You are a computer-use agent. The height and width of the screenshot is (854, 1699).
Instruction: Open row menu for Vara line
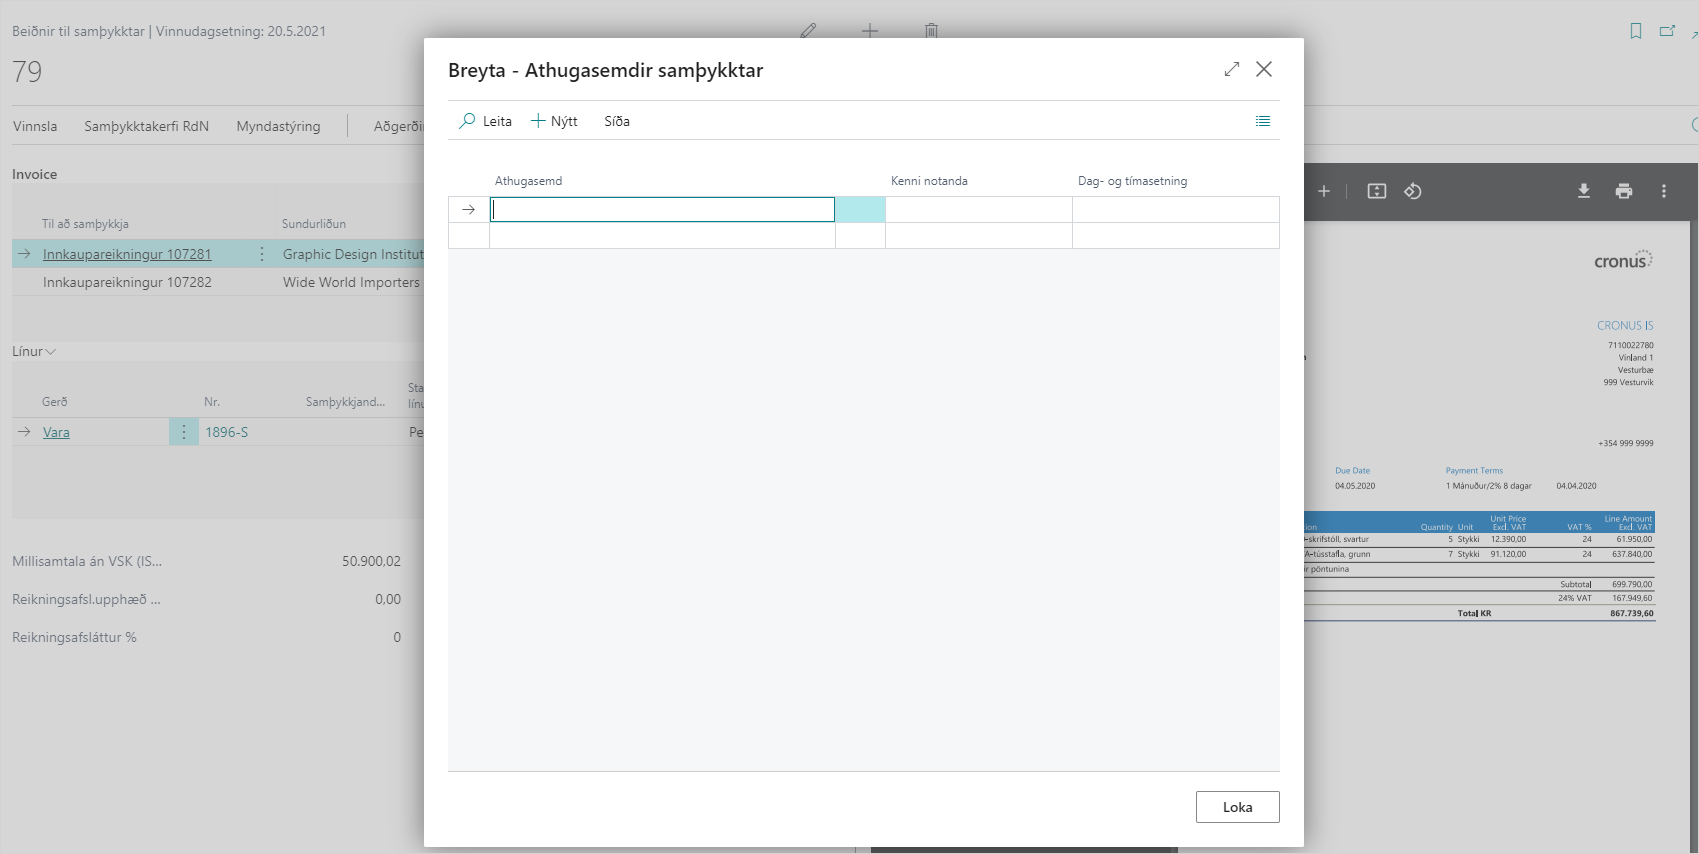point(183,432)
